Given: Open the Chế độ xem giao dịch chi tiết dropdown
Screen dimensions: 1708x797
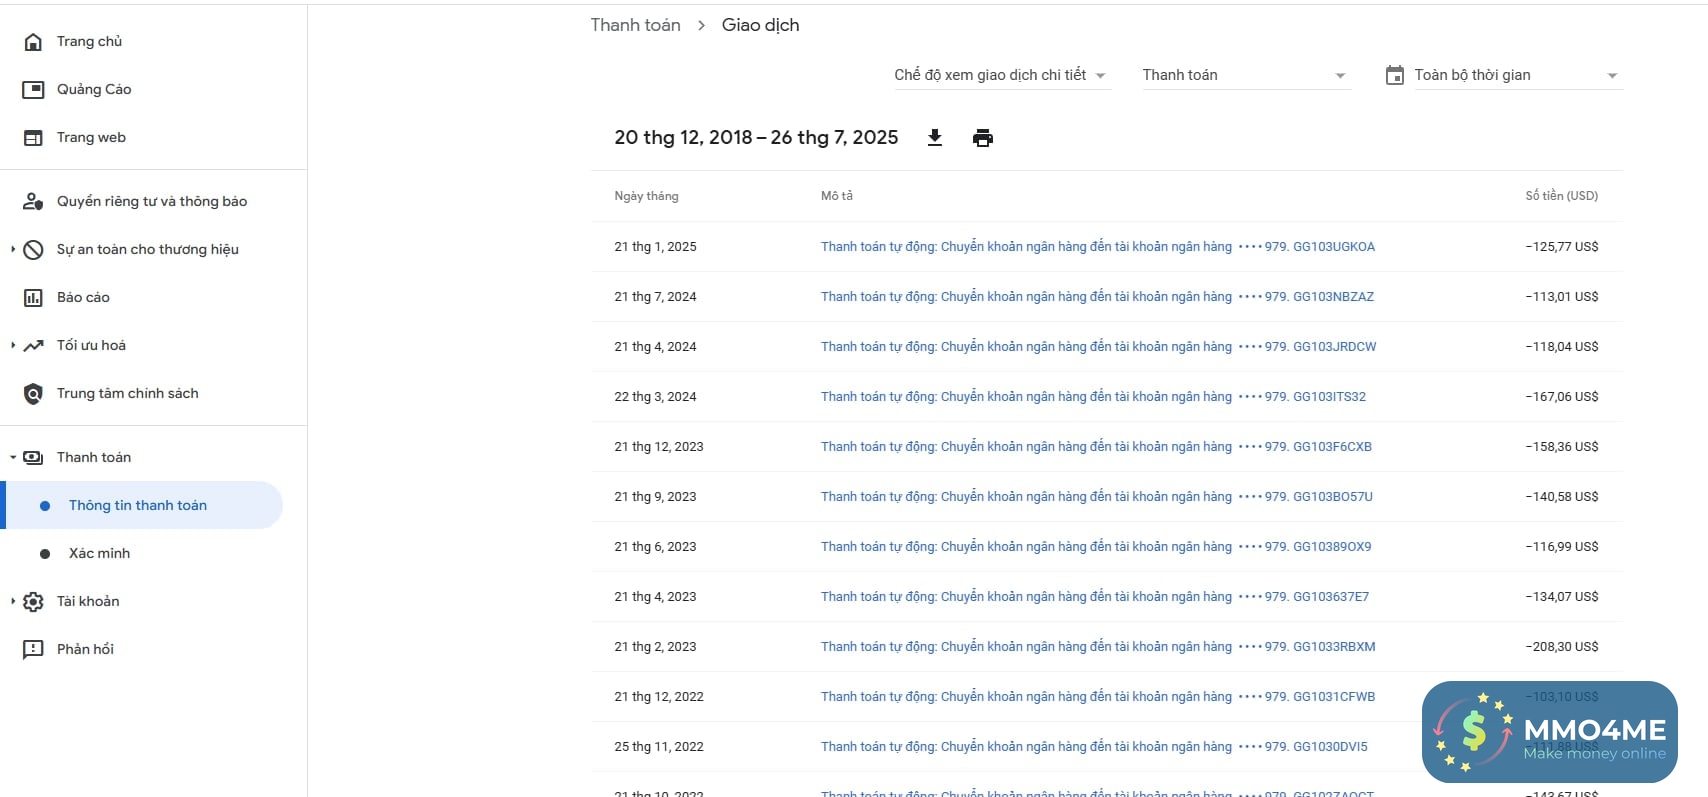Looking at the screenshot, I should (x=1001, y=75).
